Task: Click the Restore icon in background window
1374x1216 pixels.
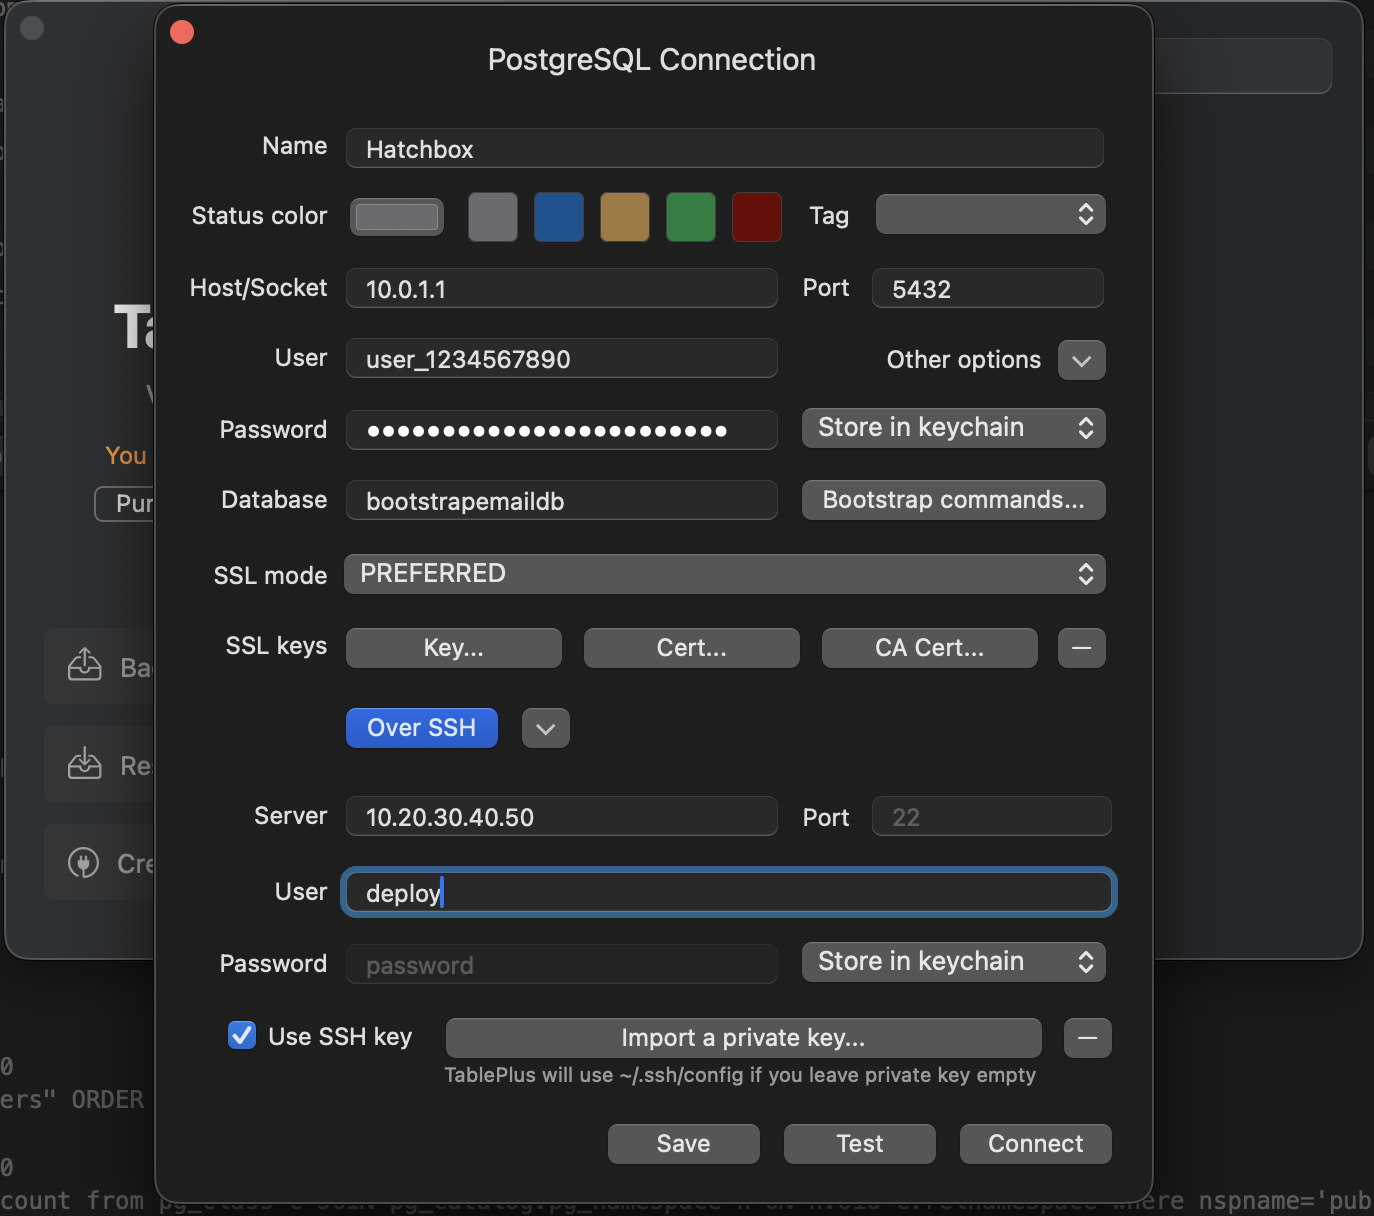Action: pos(85,764)
